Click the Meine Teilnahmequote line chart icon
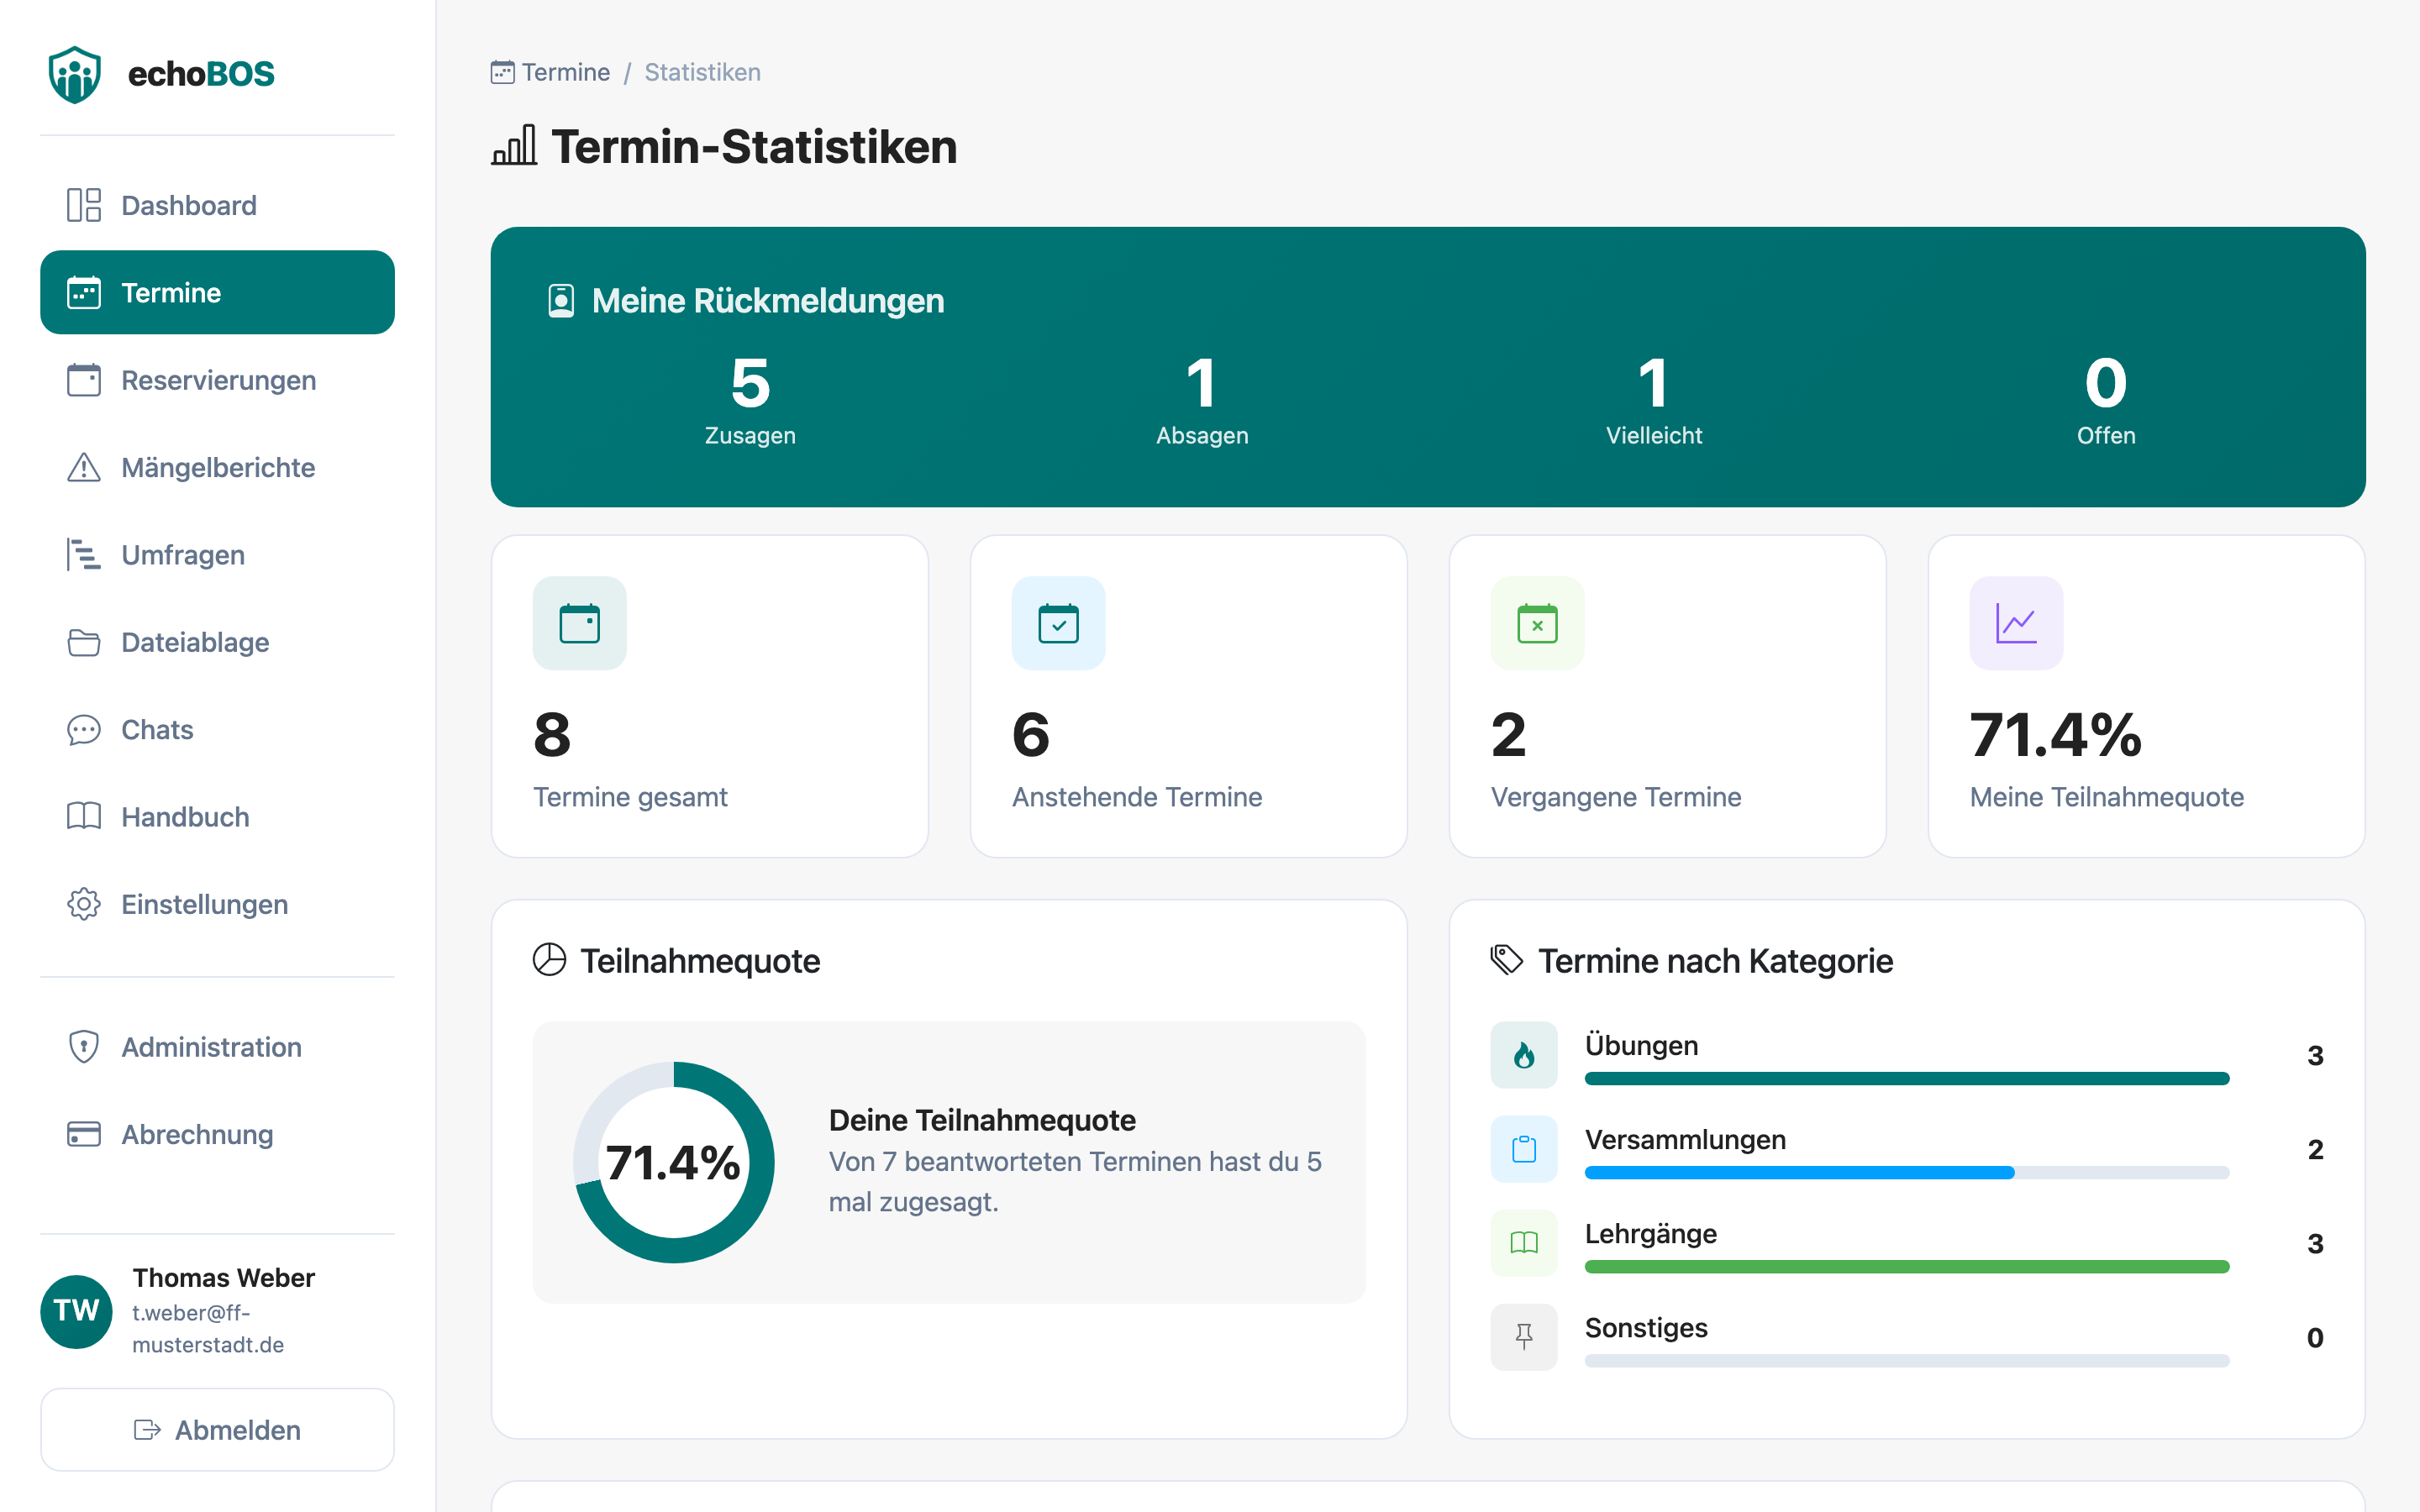Screen dimensions: 2420x1512 (x=2016, y=623)
